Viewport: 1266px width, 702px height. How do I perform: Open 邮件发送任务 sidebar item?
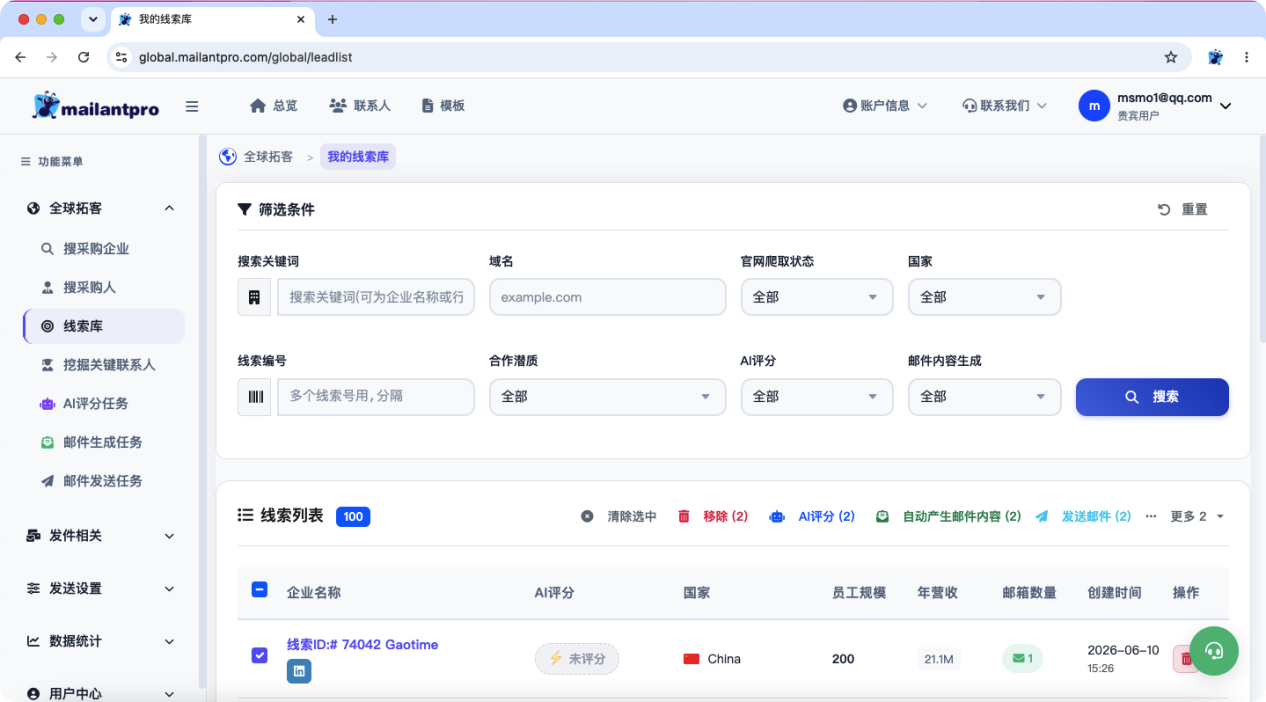coord(103,481)
